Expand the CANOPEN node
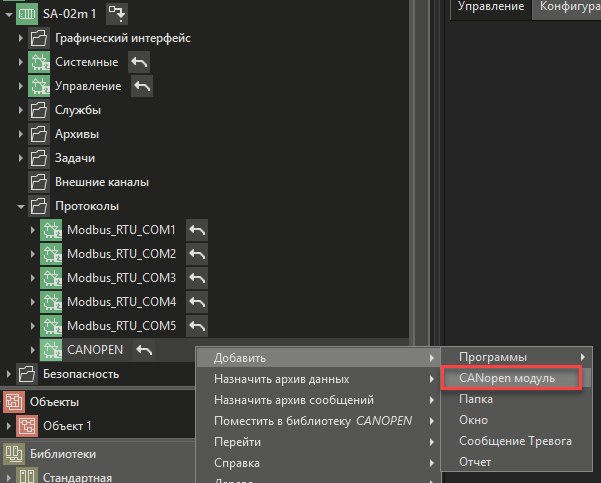 click(33, 350)
